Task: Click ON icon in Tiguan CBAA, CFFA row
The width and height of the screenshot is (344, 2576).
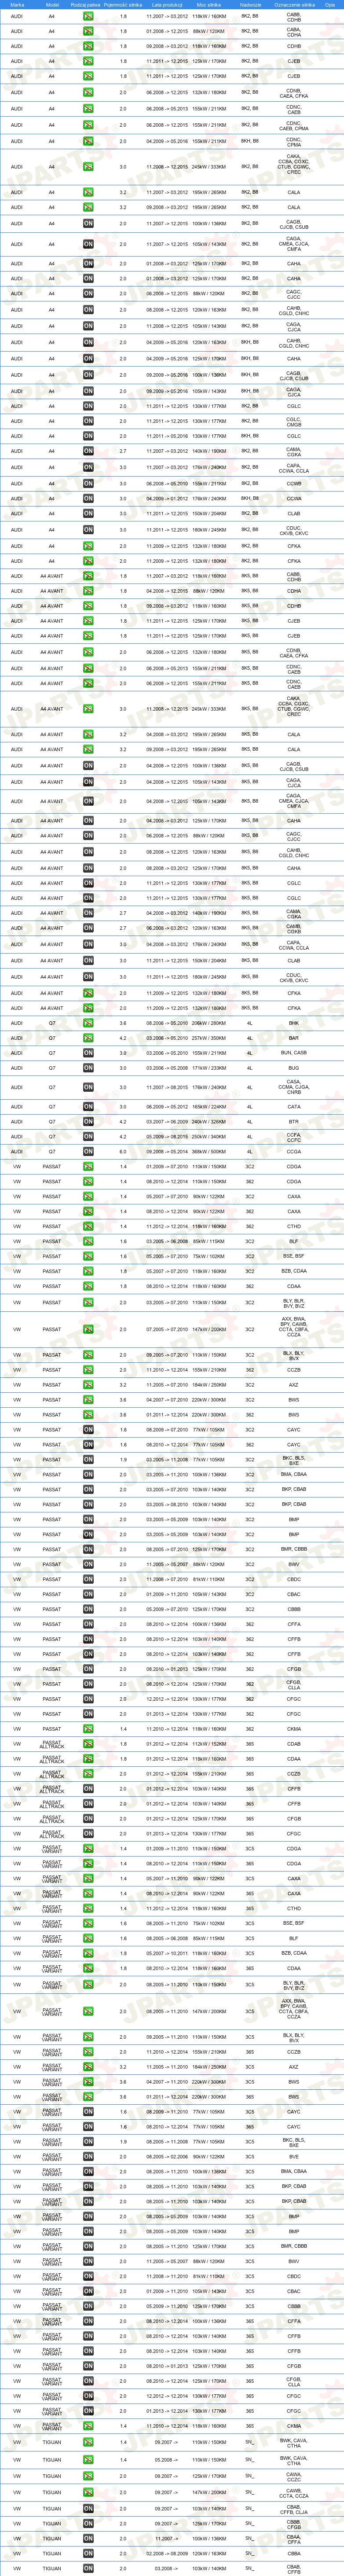Action: (x=88, y=2538)
